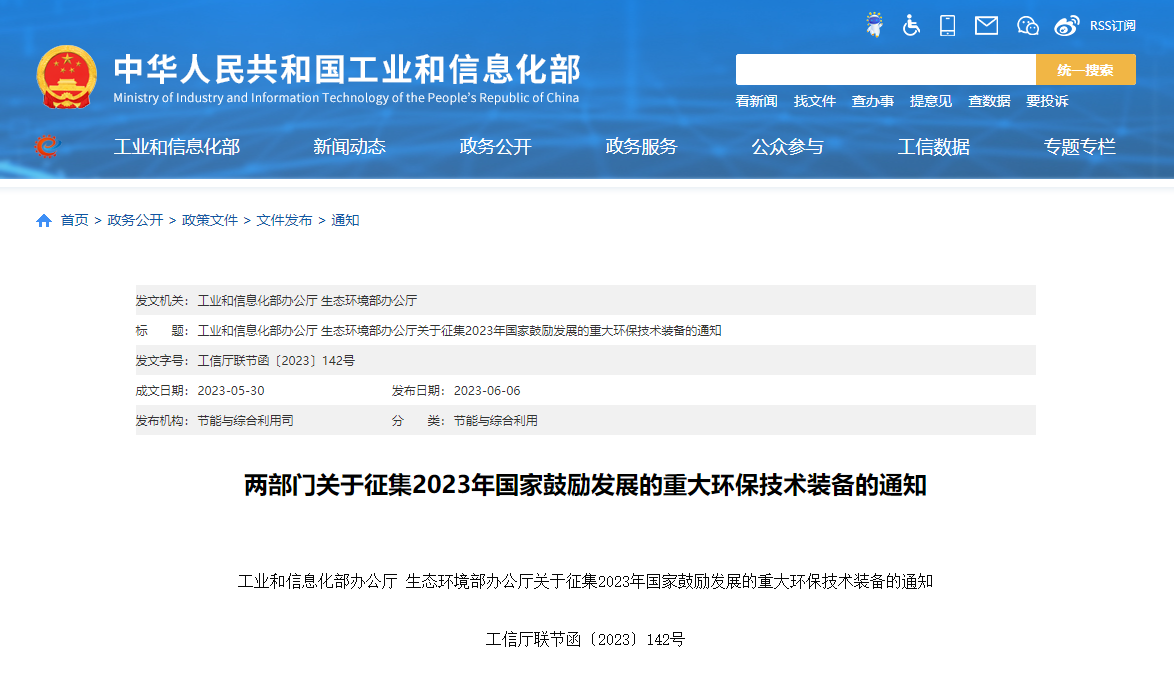
Task: Click the 要投诉 quick link
Action: [x=1047, y=101]
